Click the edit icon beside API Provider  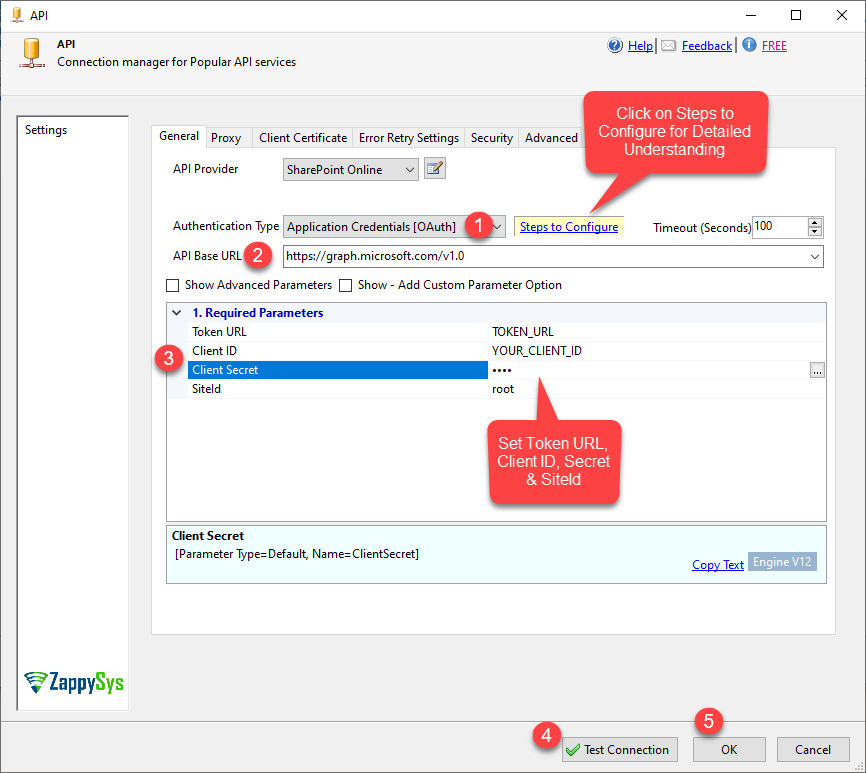click(x=435, y=168)
